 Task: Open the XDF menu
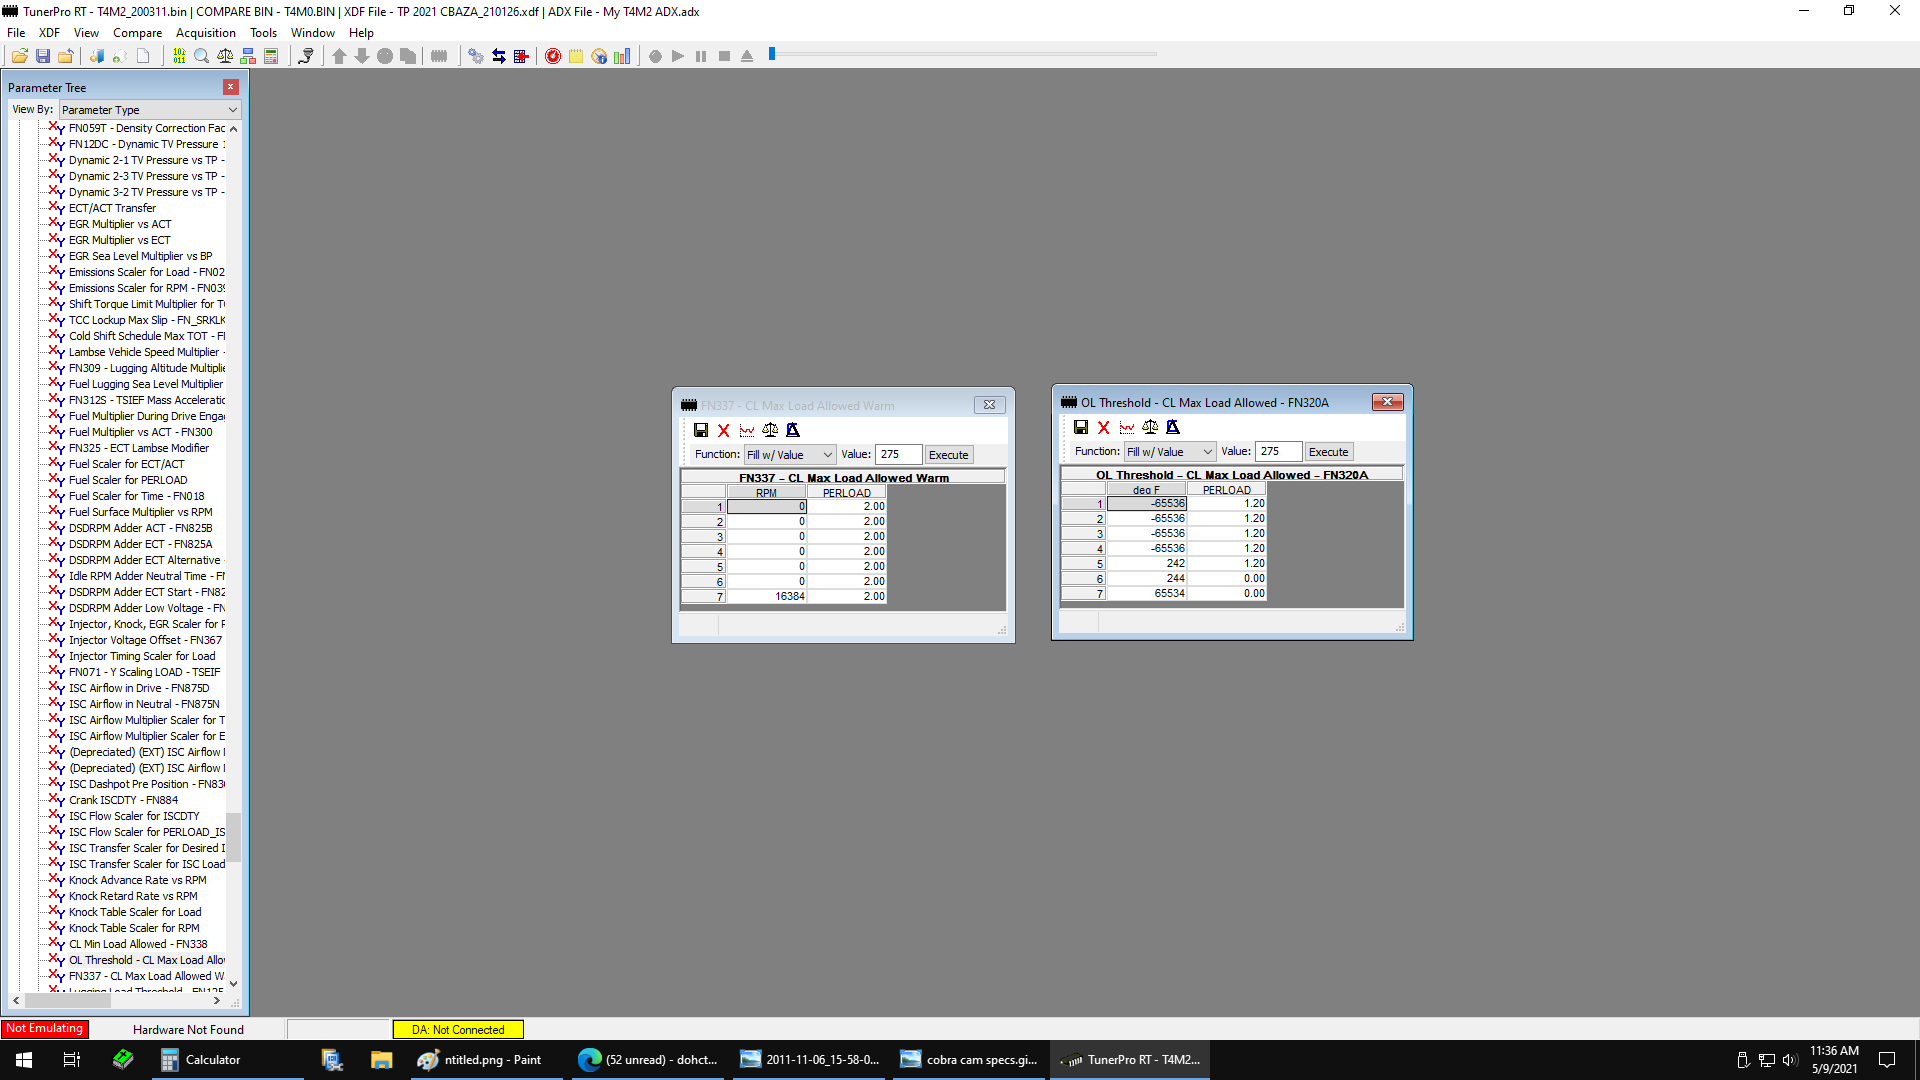pyautogui.click(x=49, y=33)
